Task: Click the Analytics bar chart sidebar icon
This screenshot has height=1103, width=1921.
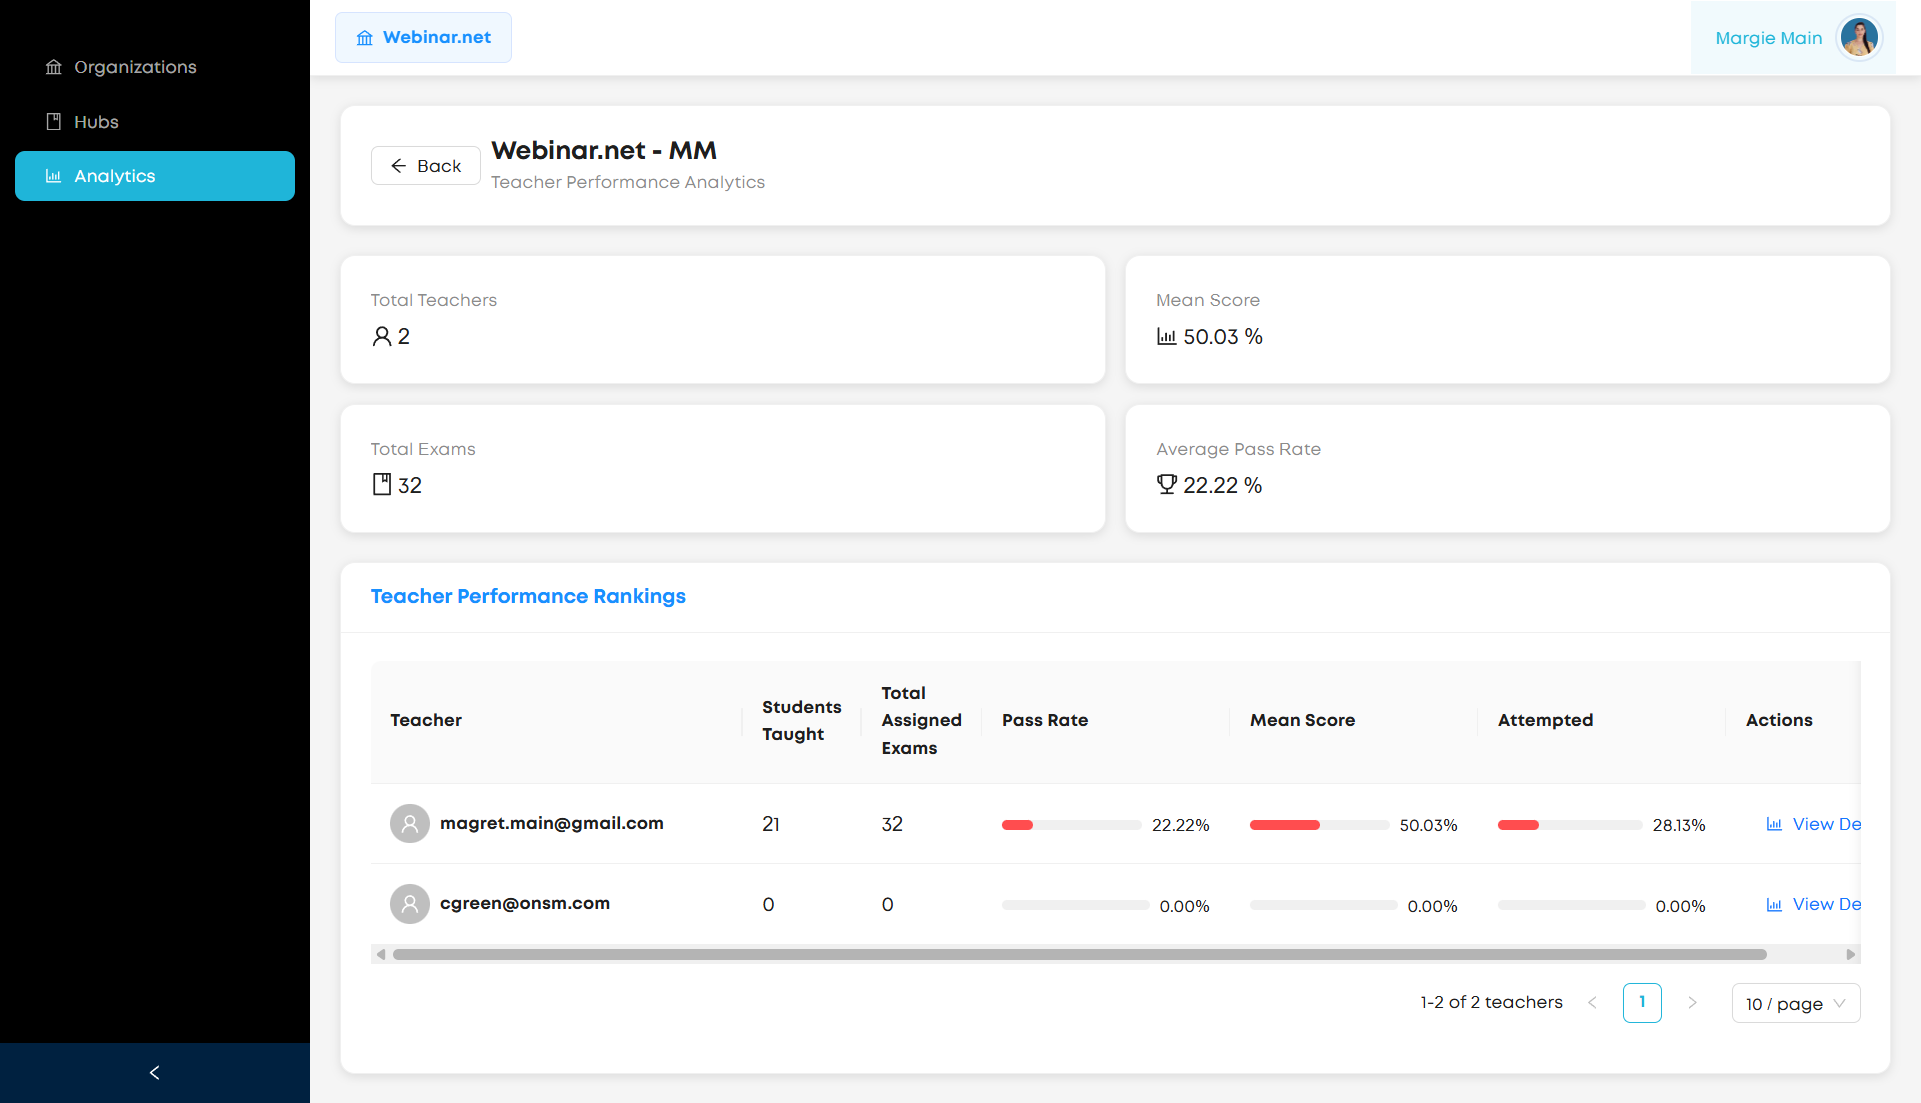Action: [x=54, y=176]
